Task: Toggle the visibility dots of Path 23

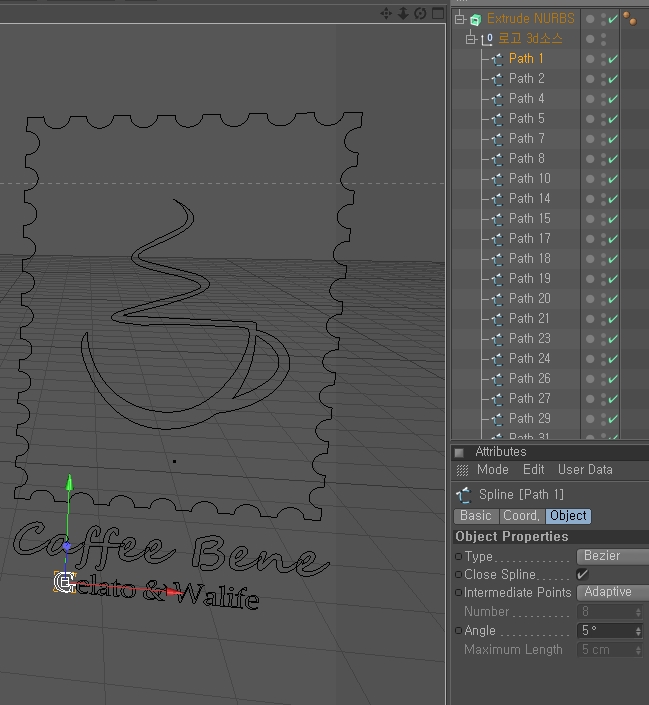Action: click(x=604, y=339)
